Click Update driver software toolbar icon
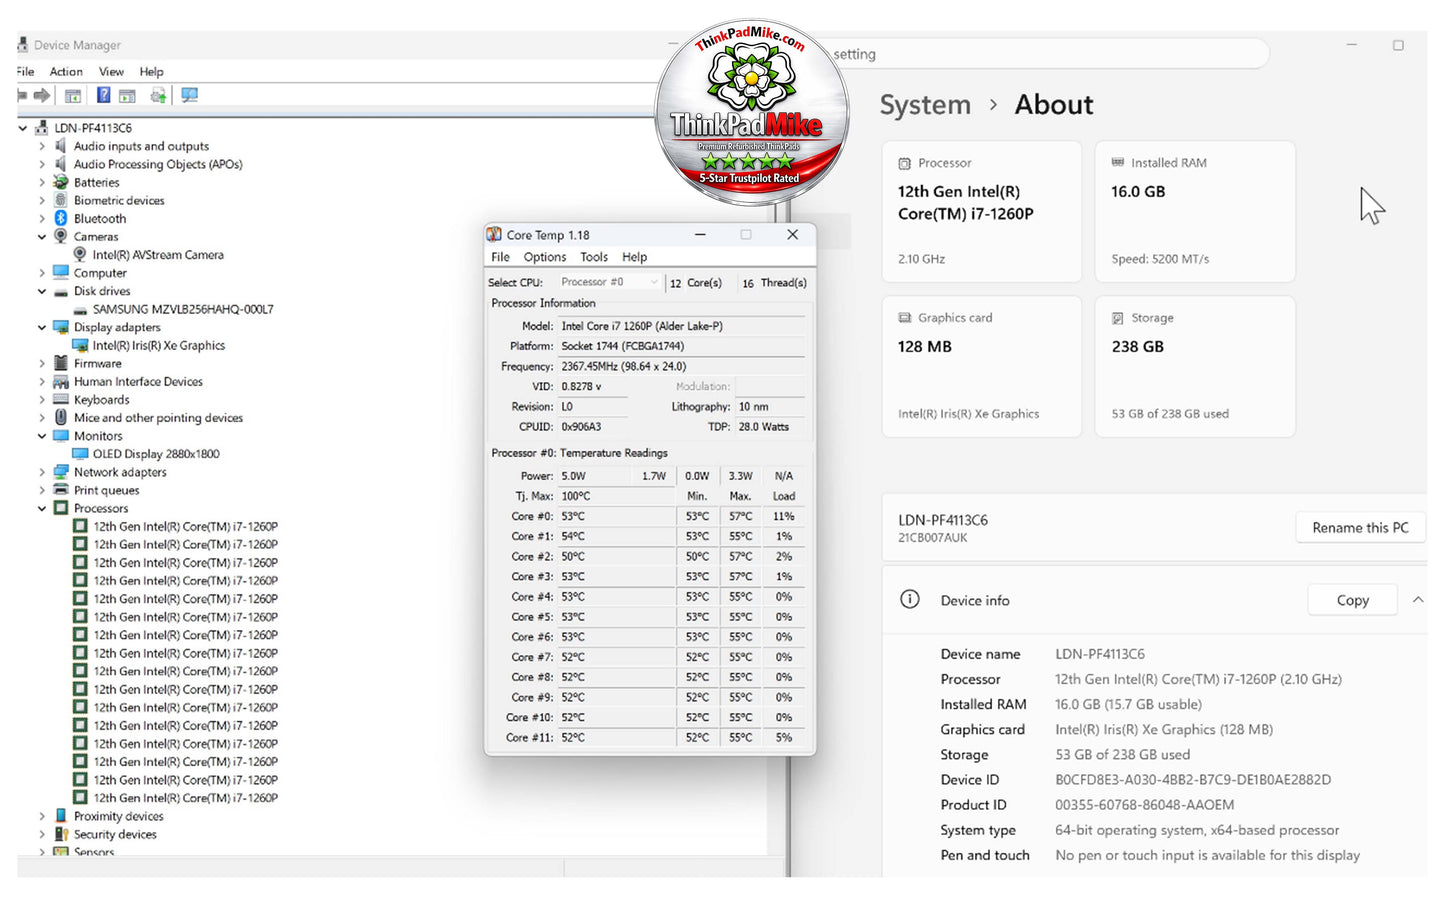 (158, 96)
